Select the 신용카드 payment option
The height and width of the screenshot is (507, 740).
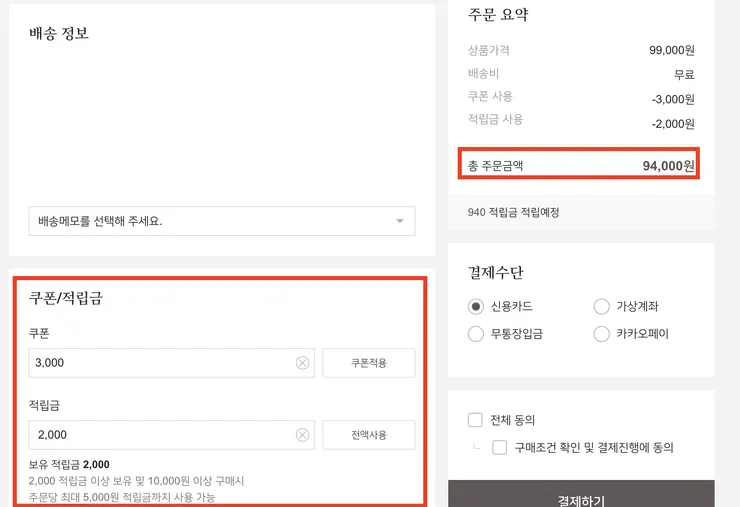click(476, 307)
